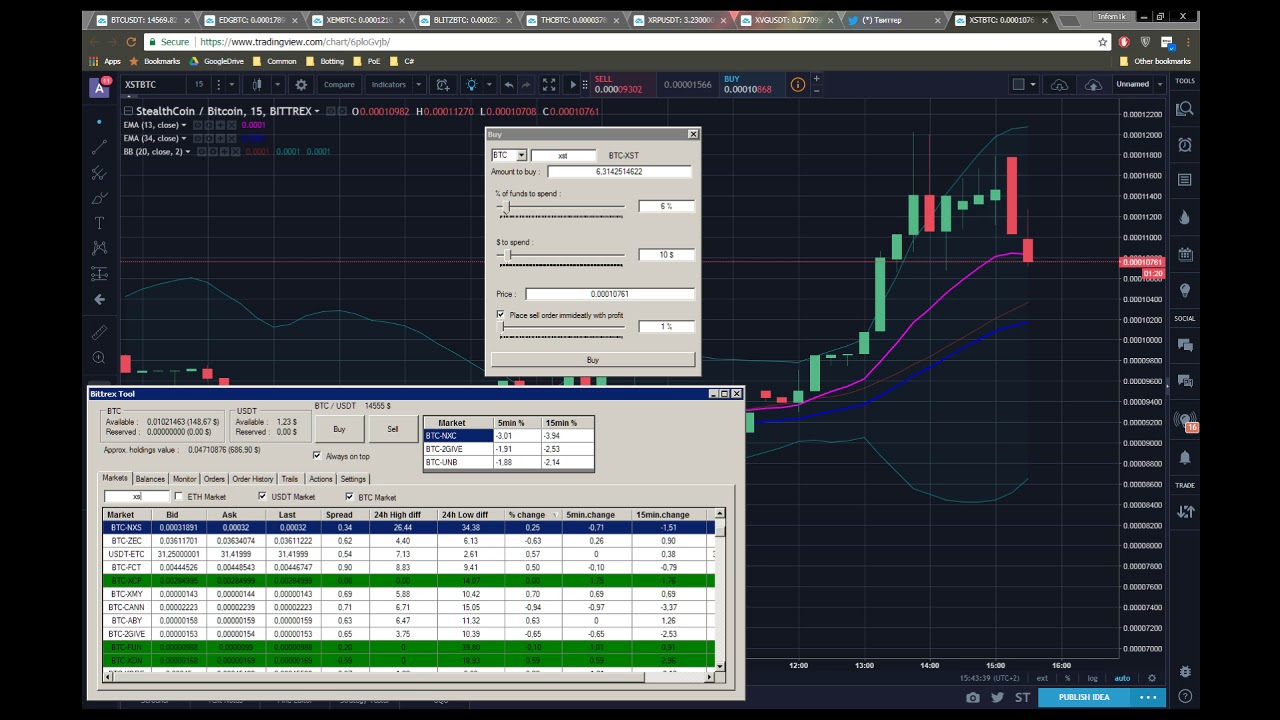
Task: Open chart properties gear icon
Action: coord(301,85)
